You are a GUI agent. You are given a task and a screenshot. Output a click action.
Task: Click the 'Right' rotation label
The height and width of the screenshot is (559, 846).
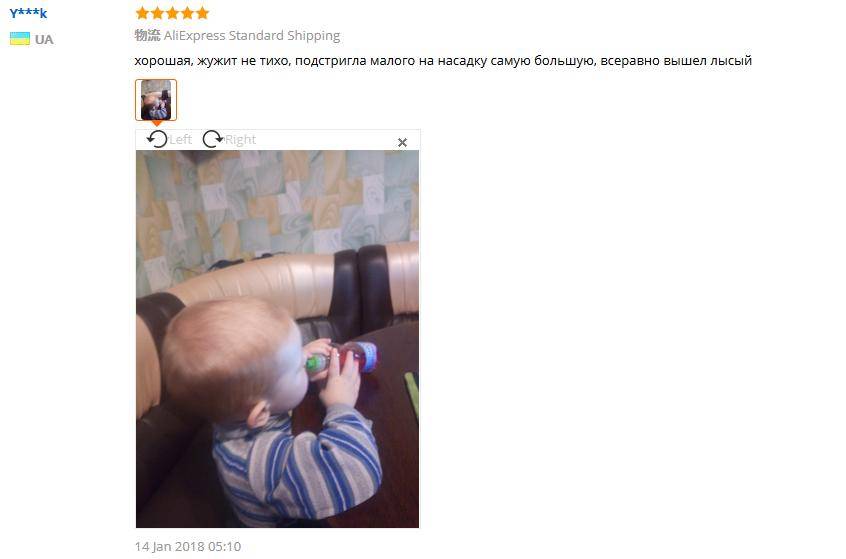[x=241, y=139]
